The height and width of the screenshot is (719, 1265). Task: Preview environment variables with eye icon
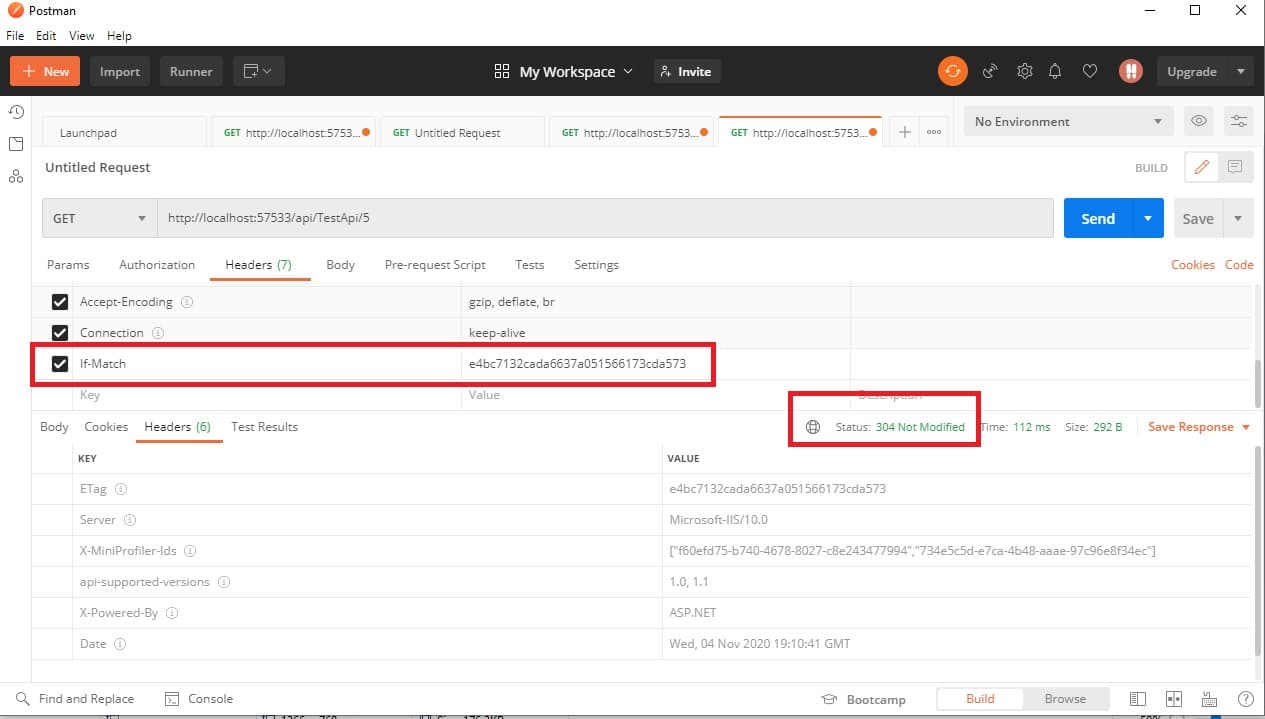pyautogui.click(x=1198, y=121)
